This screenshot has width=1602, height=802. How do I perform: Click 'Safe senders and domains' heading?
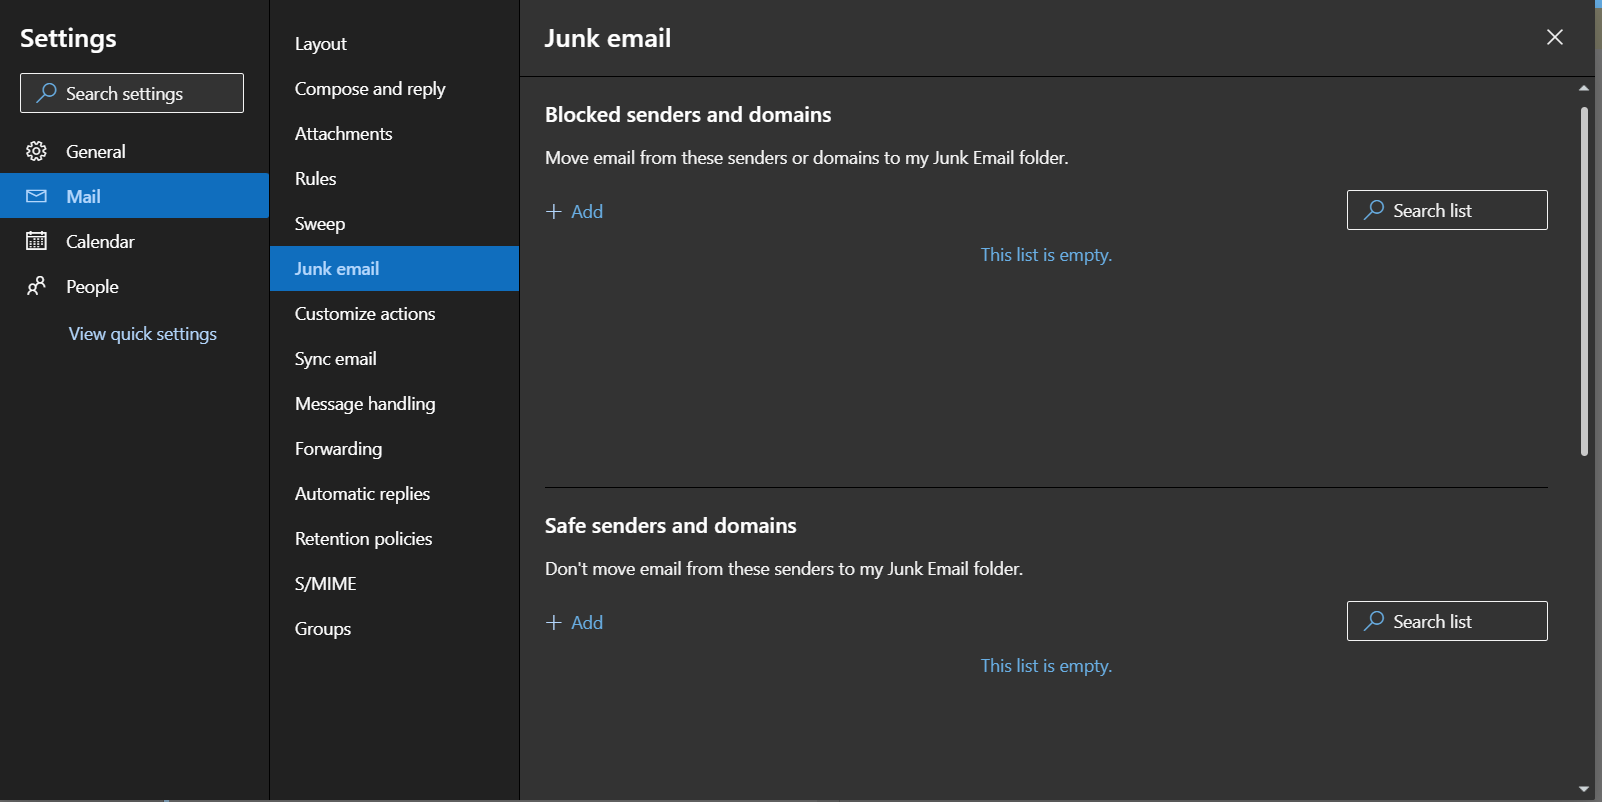tap(671, 526)
